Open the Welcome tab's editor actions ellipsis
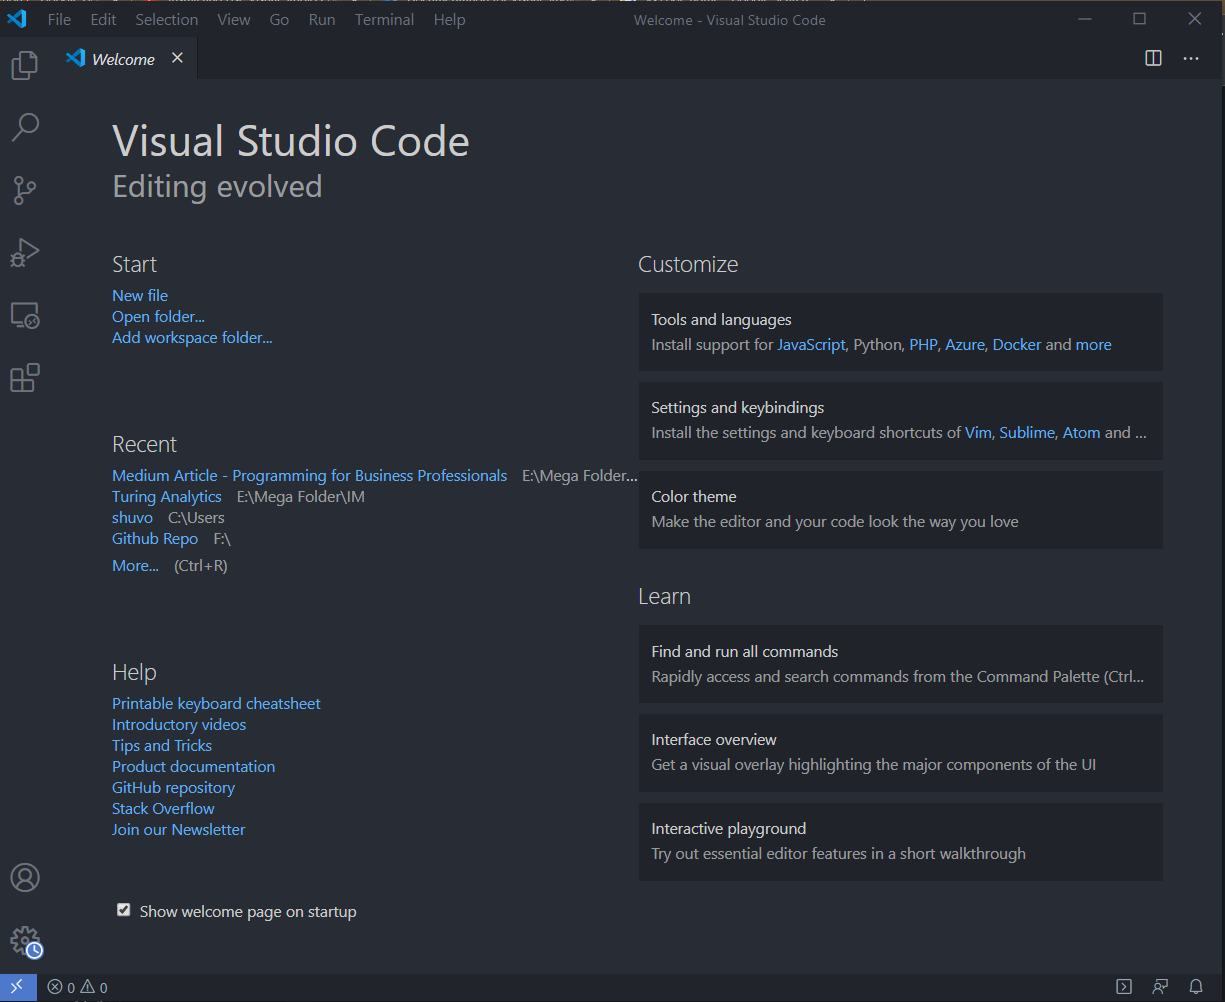 coord(1190,58)
